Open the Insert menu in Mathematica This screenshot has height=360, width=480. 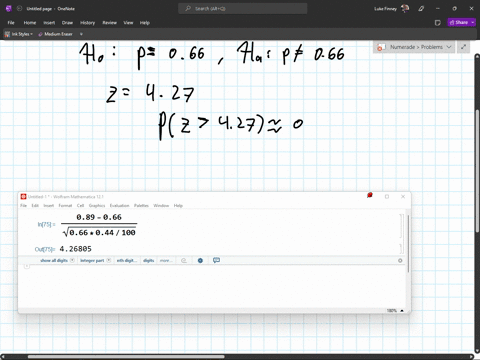click(49, 206)
